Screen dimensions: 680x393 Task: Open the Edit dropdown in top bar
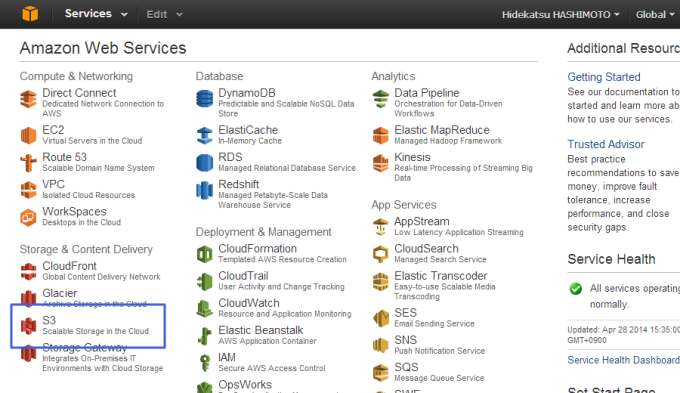pyautogui.click(x=164, y=14)
